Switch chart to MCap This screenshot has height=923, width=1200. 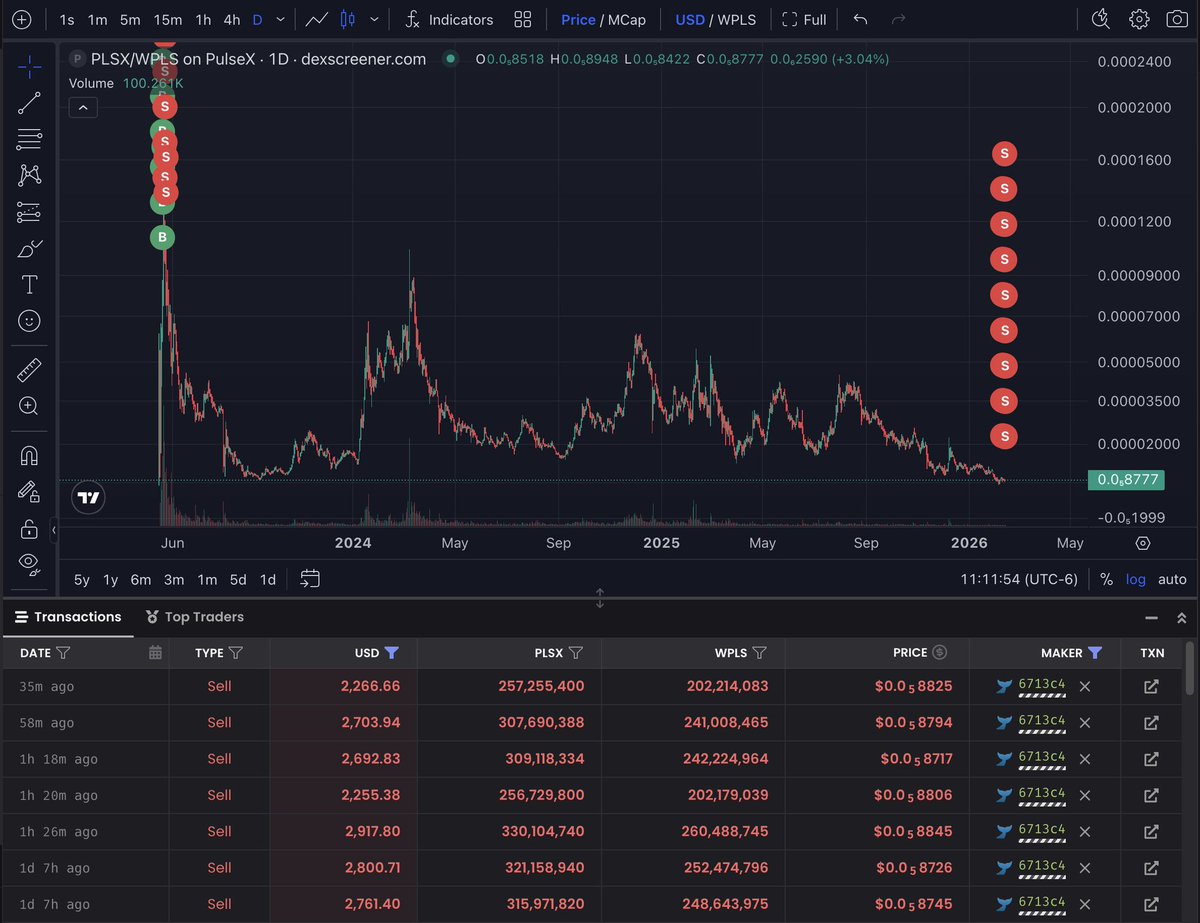point(626,20)
